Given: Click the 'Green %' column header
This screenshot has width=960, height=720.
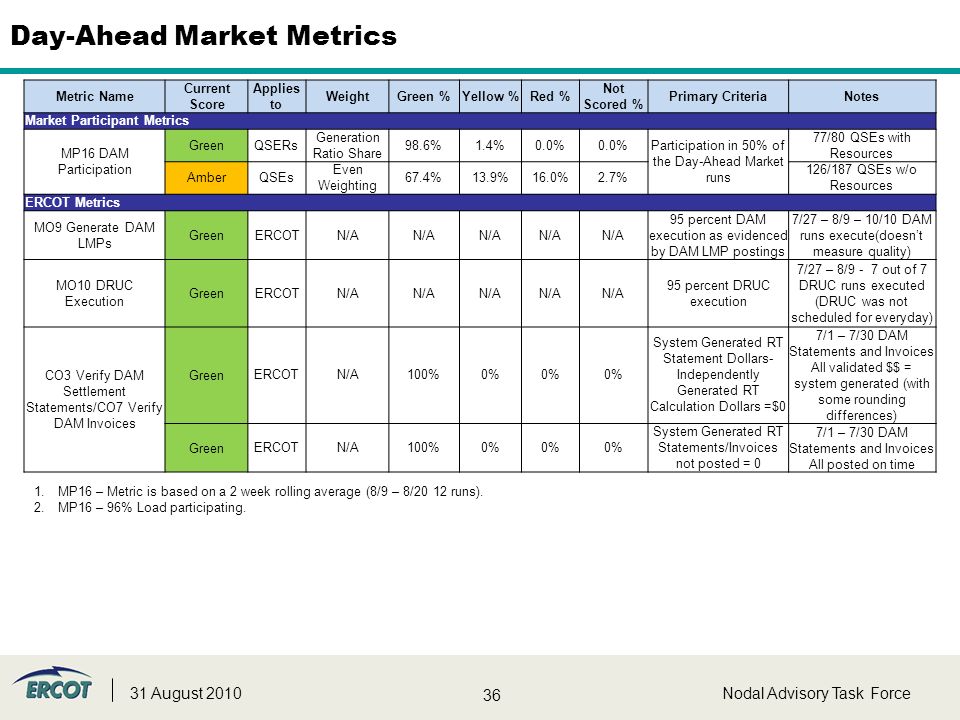Looking at the screenshot, I should click(424, 96).
